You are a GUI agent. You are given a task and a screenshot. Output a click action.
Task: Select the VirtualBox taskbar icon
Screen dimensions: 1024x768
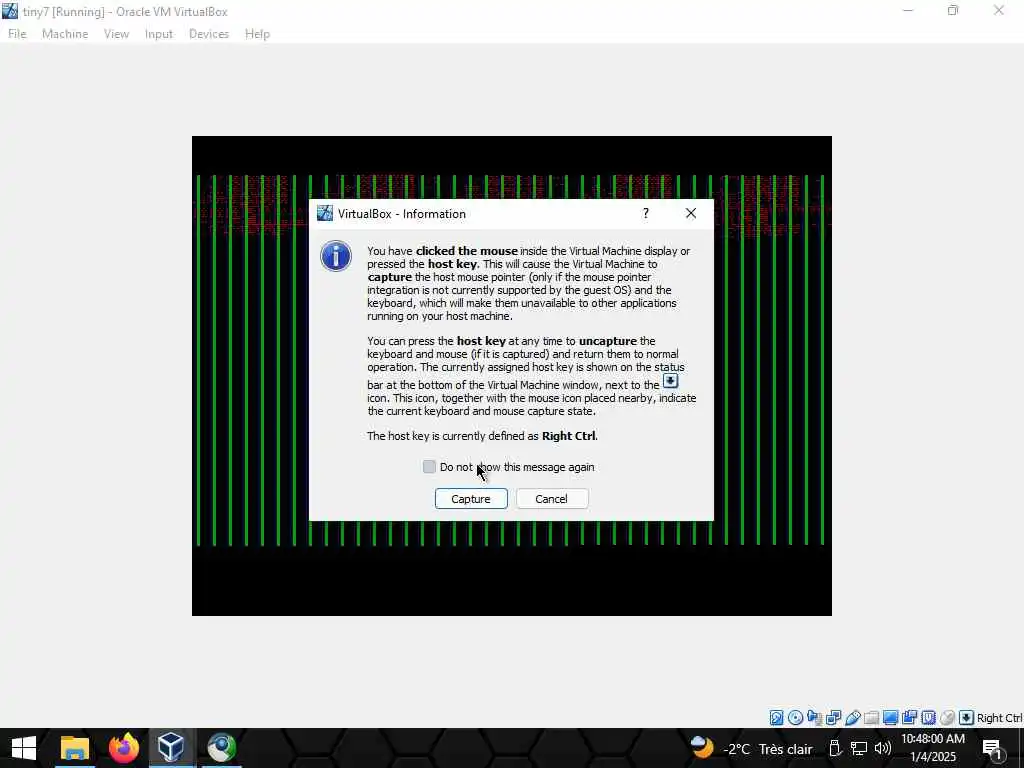point(172,748)
